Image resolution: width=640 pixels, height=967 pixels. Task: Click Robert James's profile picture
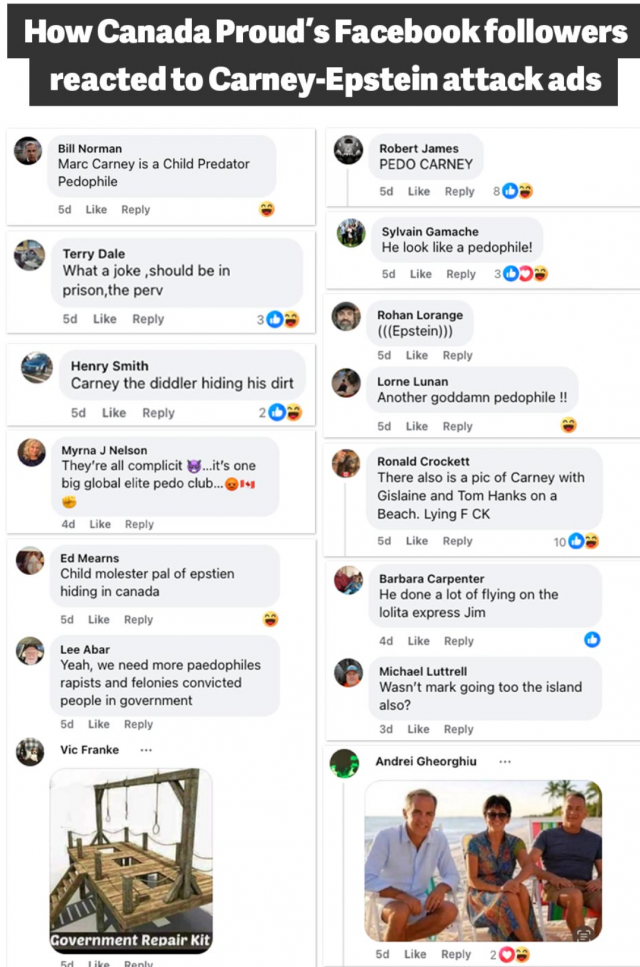click(x=348, y=149)
